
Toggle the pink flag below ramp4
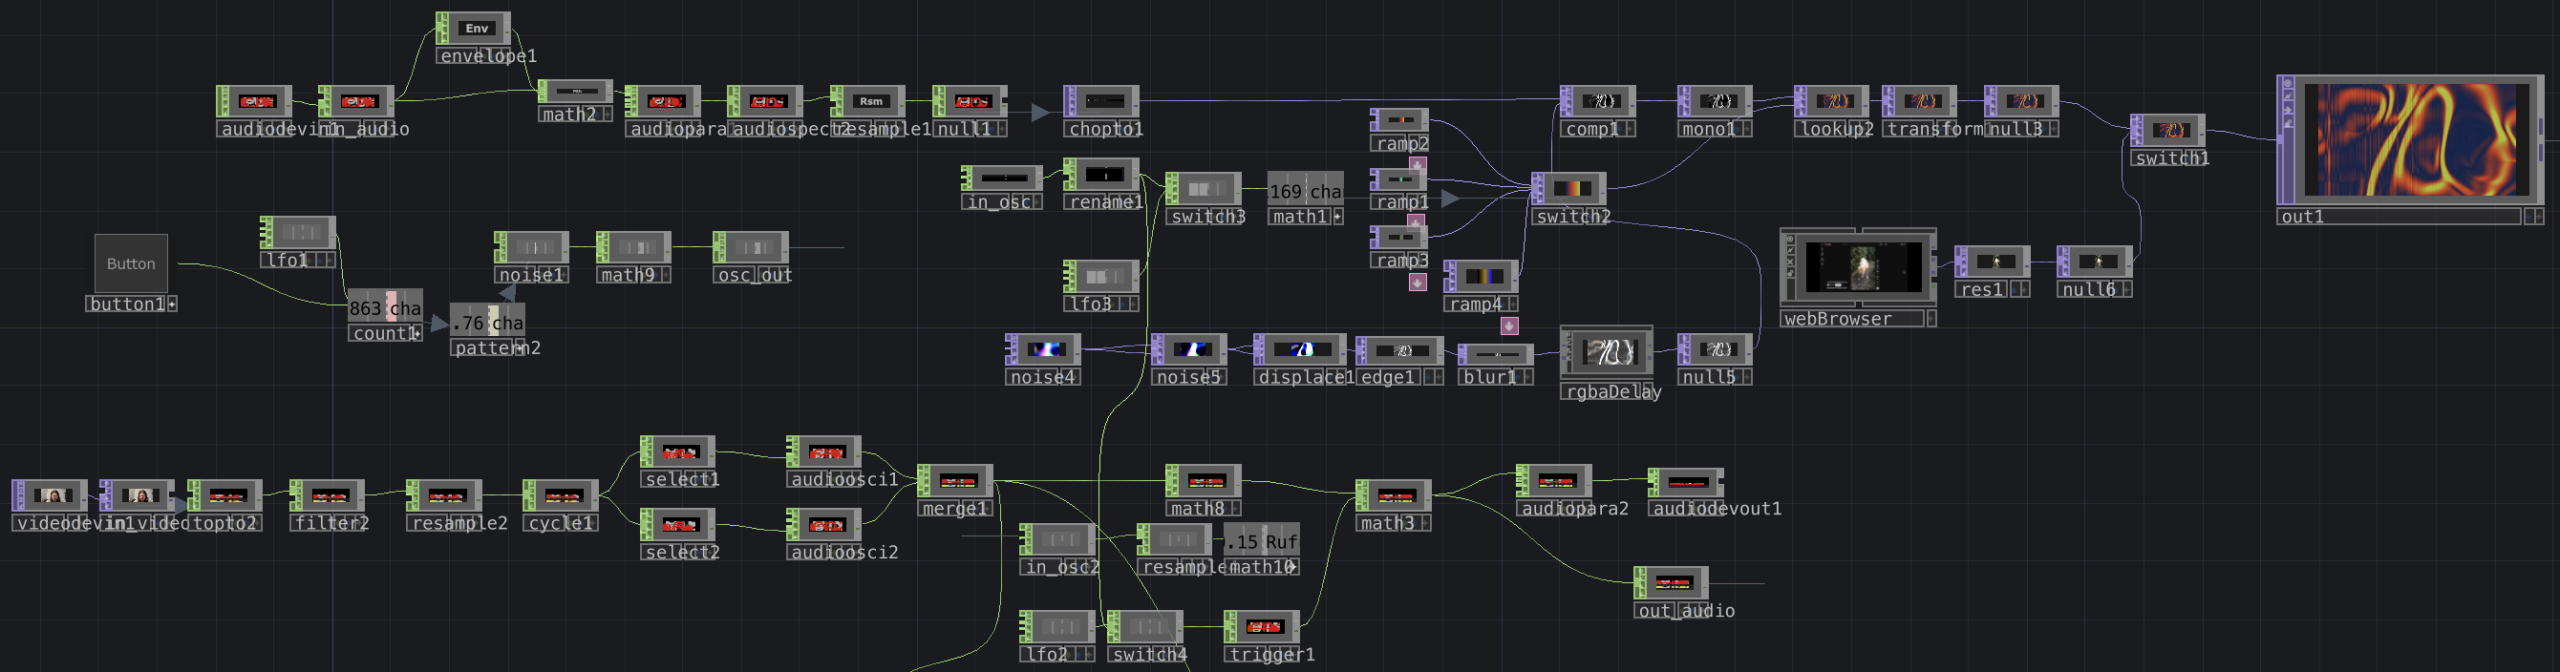pyautogui.click(x=1509, y=326)
